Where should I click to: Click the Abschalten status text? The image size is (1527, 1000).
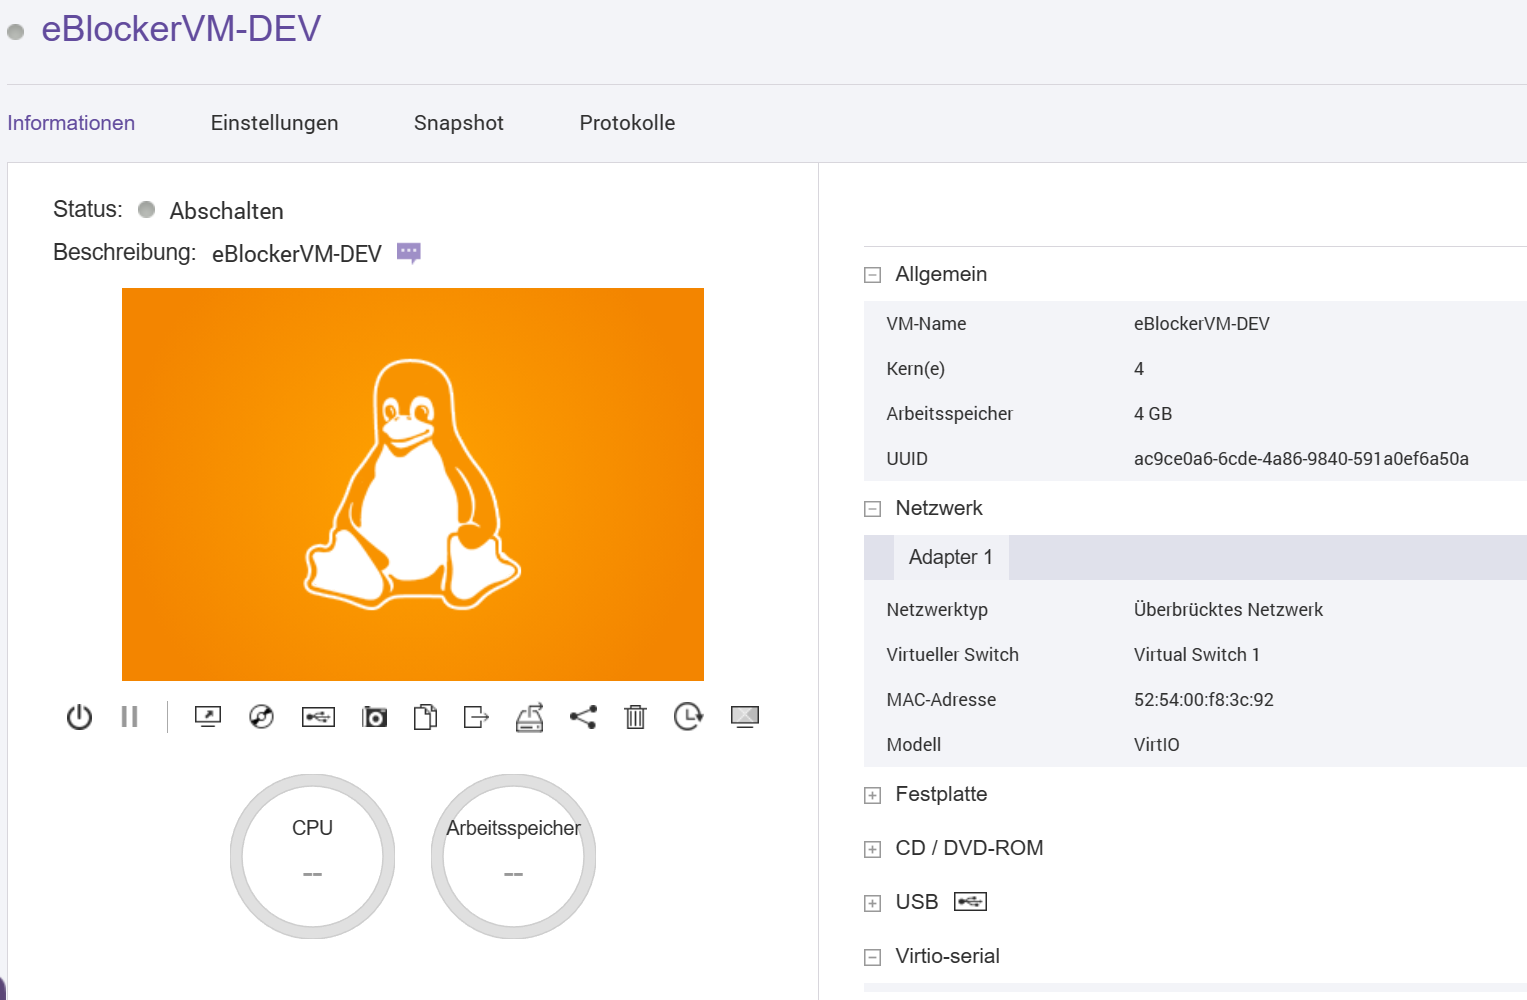[x=227, y=211]
